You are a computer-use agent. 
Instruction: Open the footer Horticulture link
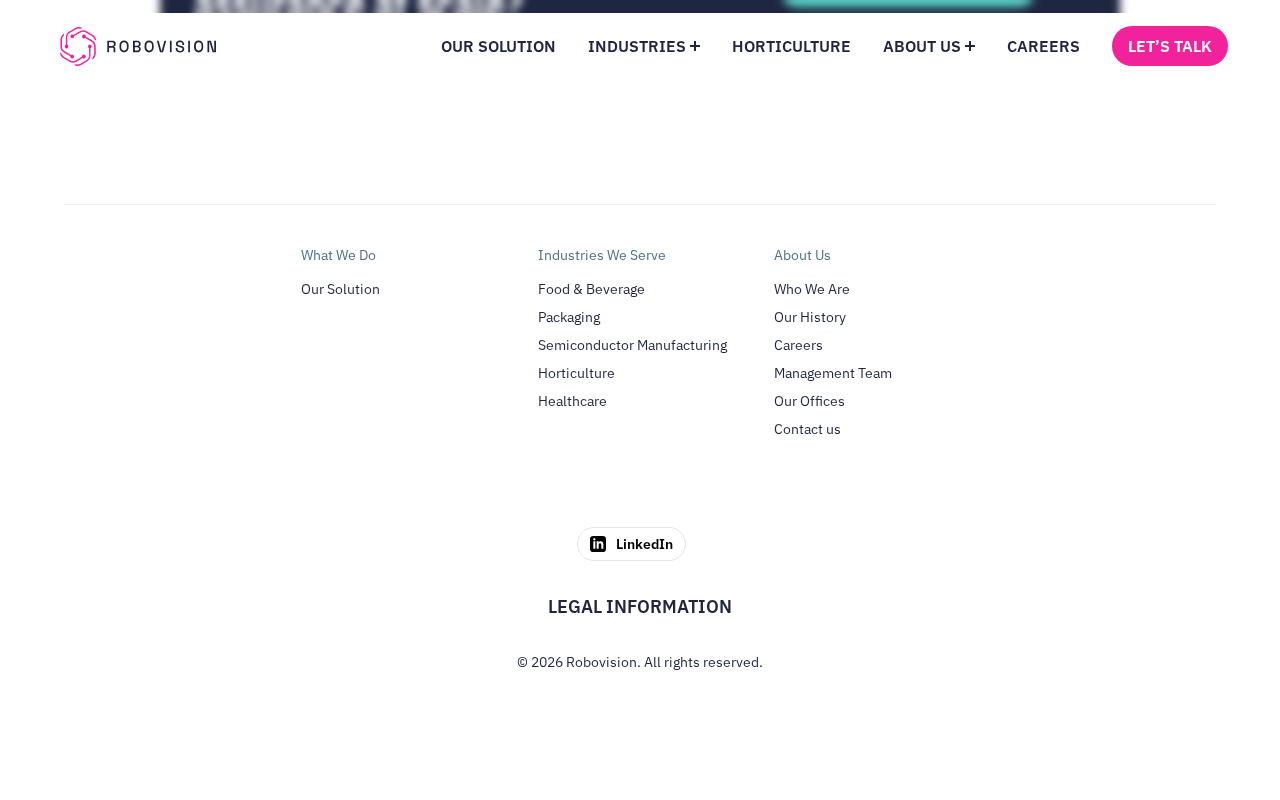click(x=576, y=373)
